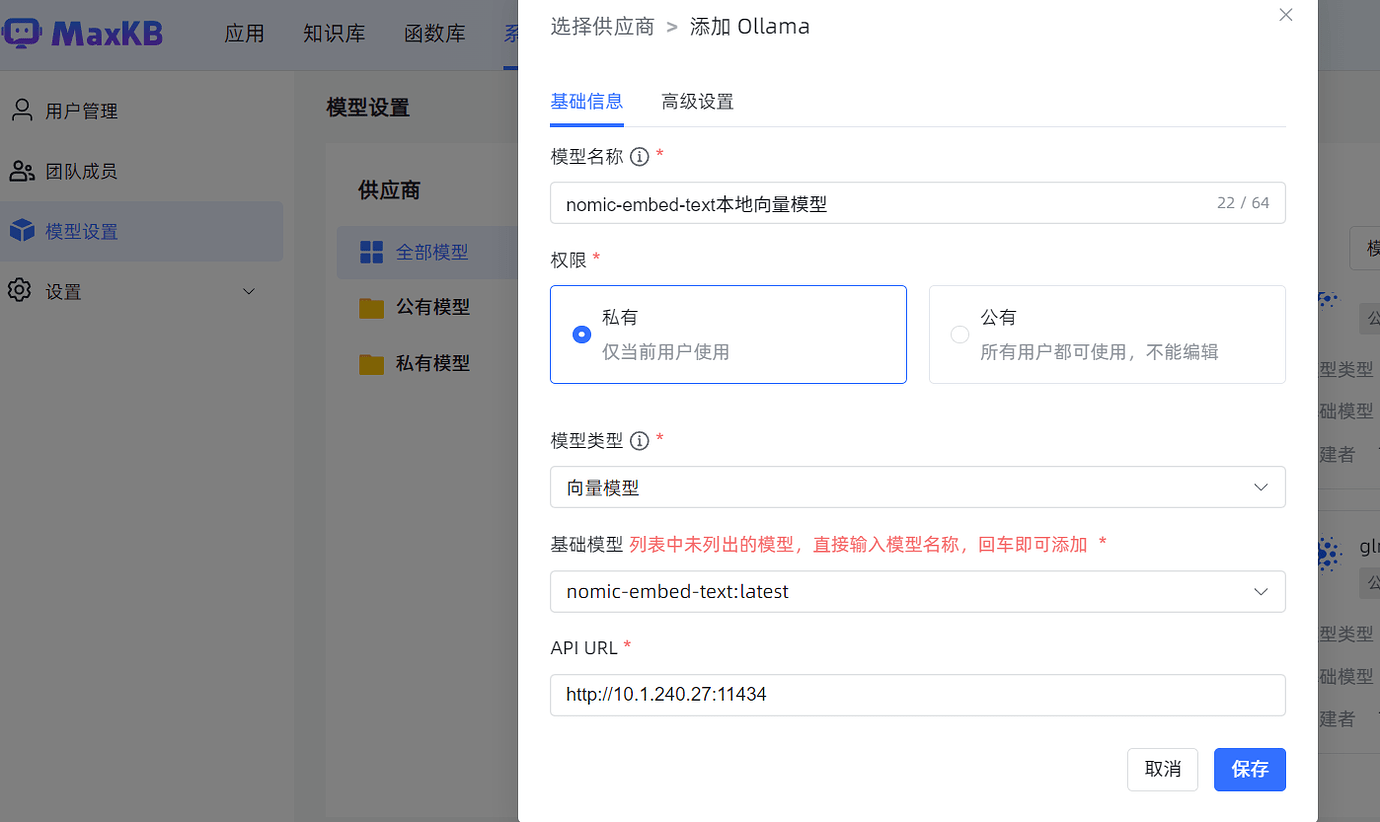Open the 知识库 menu in the top bar
Viewport: 1380px width, 822px height.
tap(335, 33)
